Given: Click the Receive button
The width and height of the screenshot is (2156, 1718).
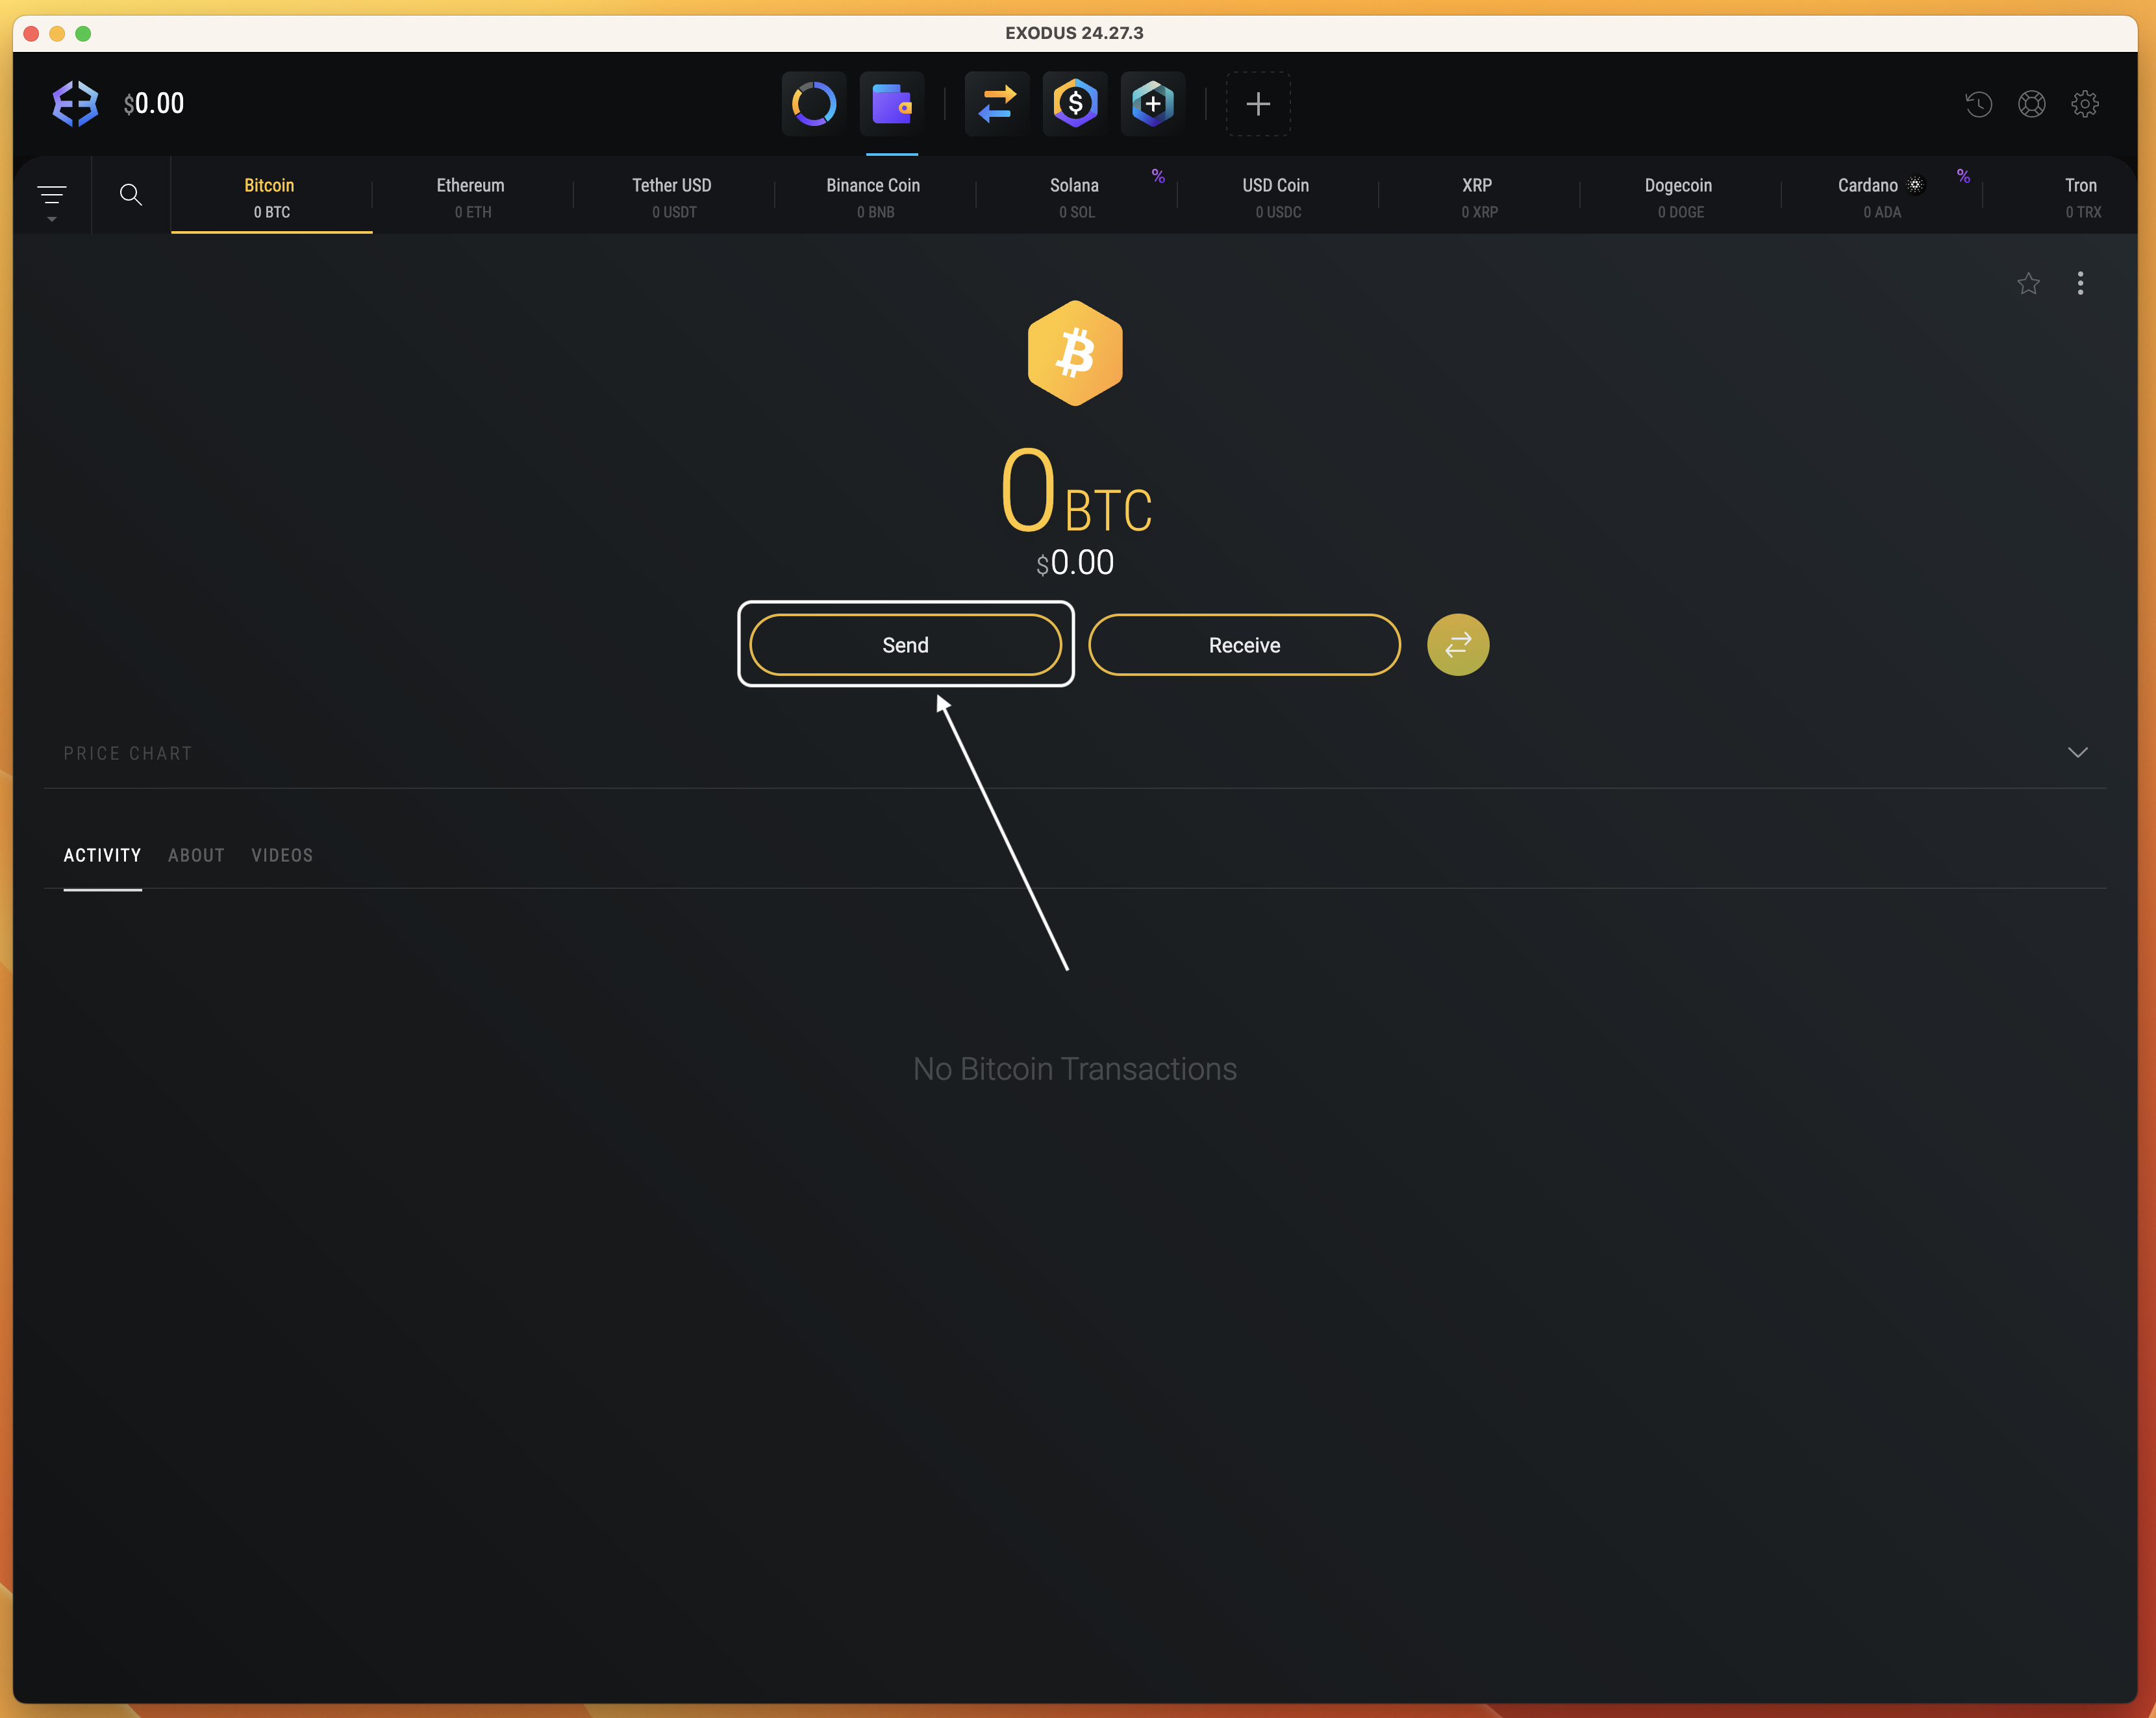Looking at the screenshot, I should tap(1244, 645).
